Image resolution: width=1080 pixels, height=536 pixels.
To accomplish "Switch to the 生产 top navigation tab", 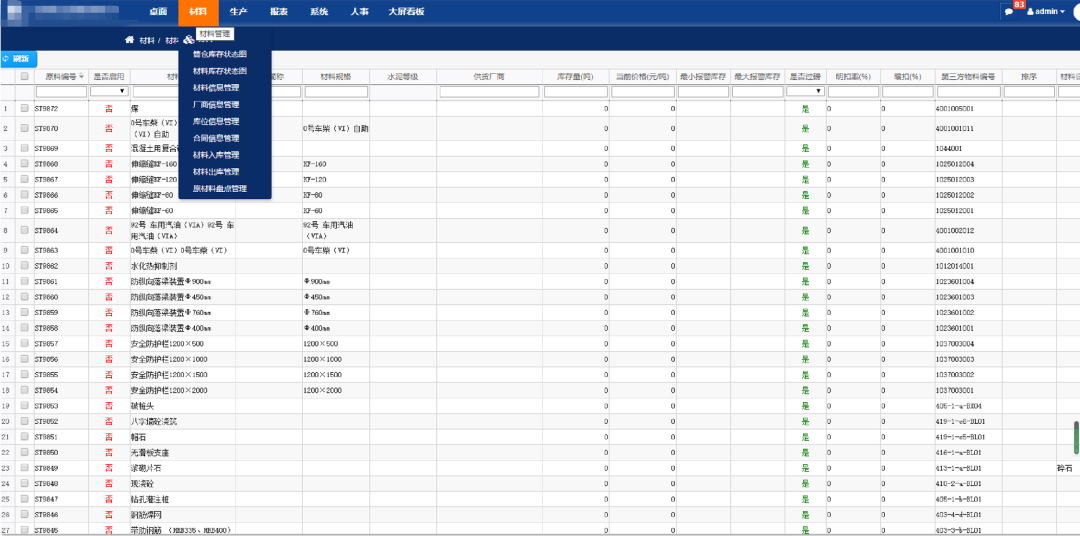I will [x=238, y=12].
